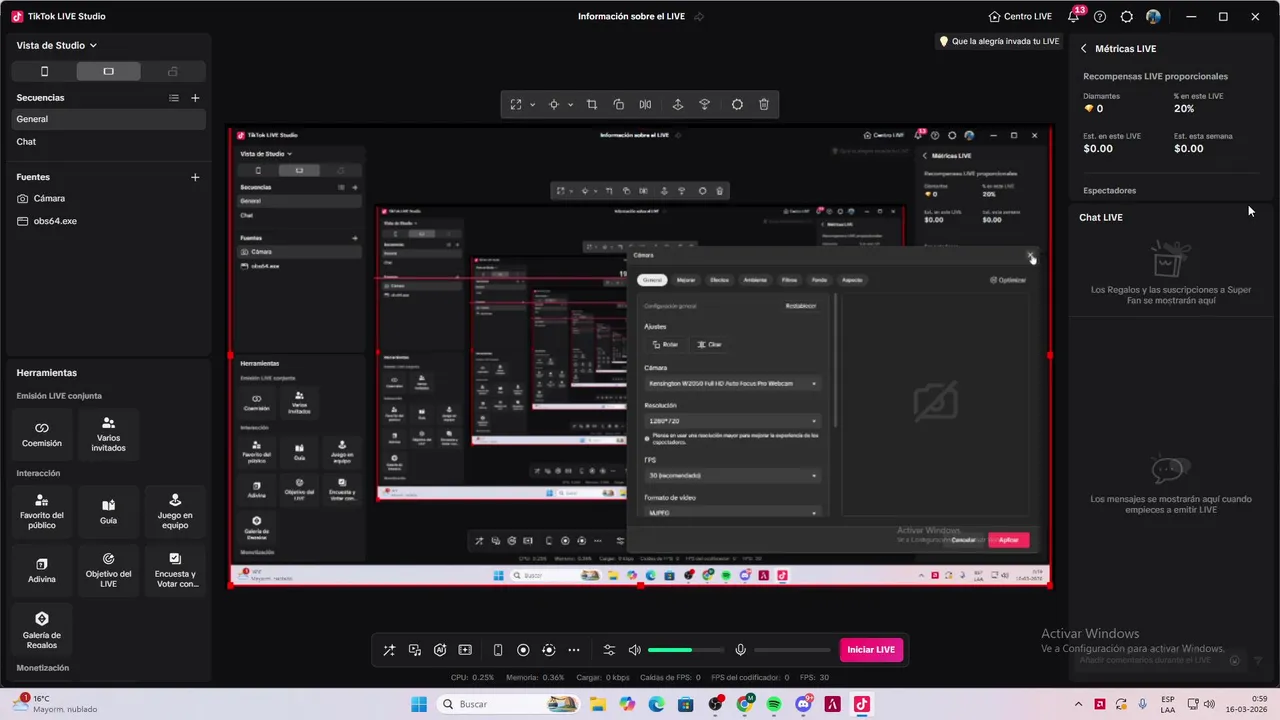Open Favorito del público tool

point(42,511)
